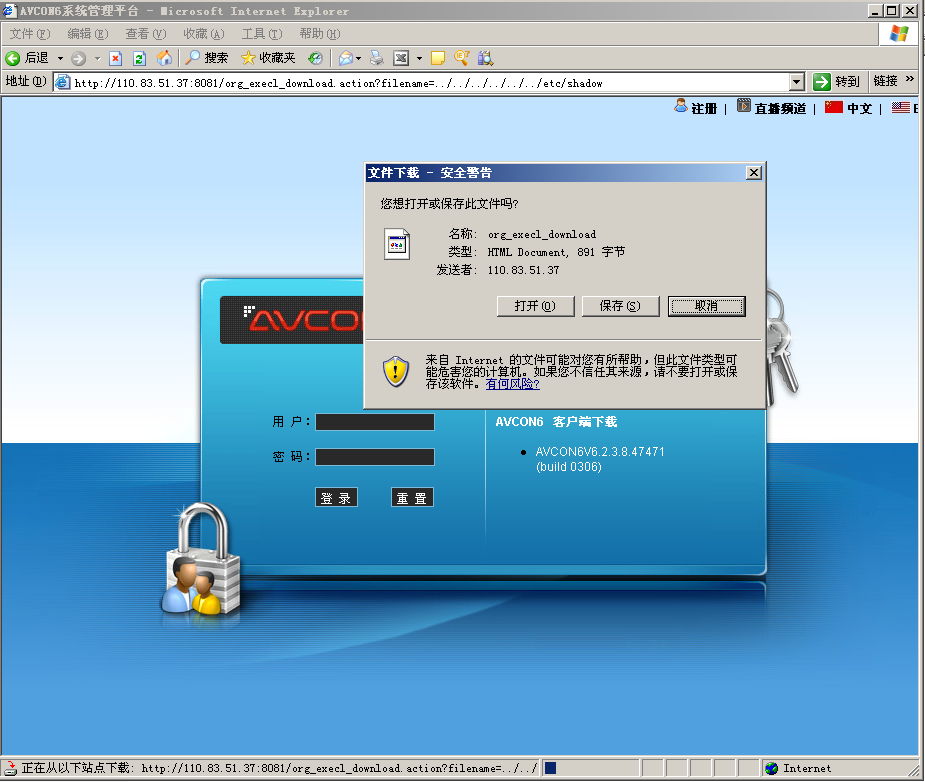Image resolution: width=925 pixels, height=782 pixels.
Task: Click the Research magnifier icon
Action: point(461,57)
